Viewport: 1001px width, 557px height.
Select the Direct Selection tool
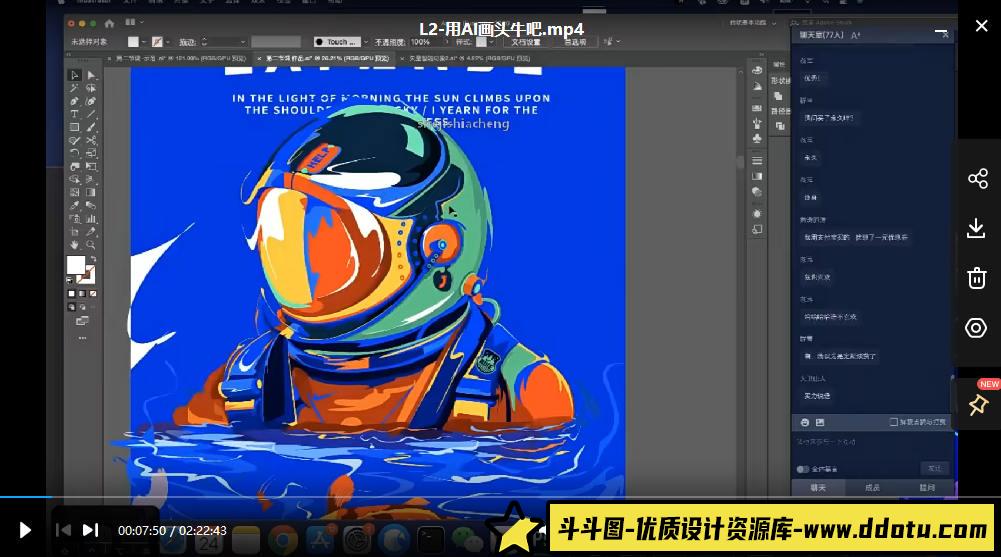91,75
